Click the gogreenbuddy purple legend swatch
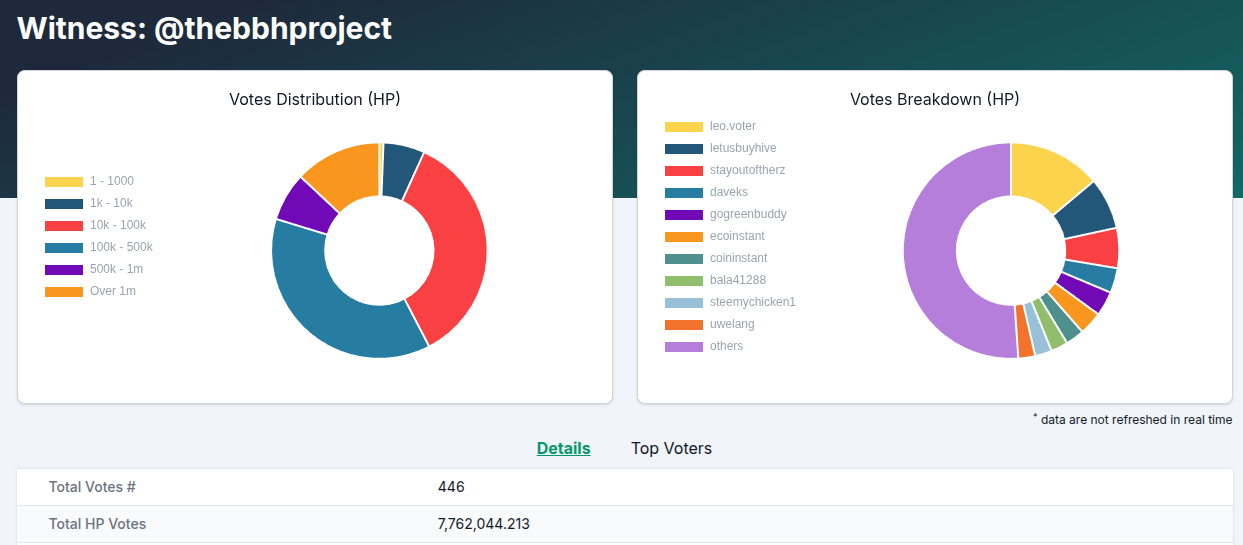1243x545 pixels. point(684,214)
